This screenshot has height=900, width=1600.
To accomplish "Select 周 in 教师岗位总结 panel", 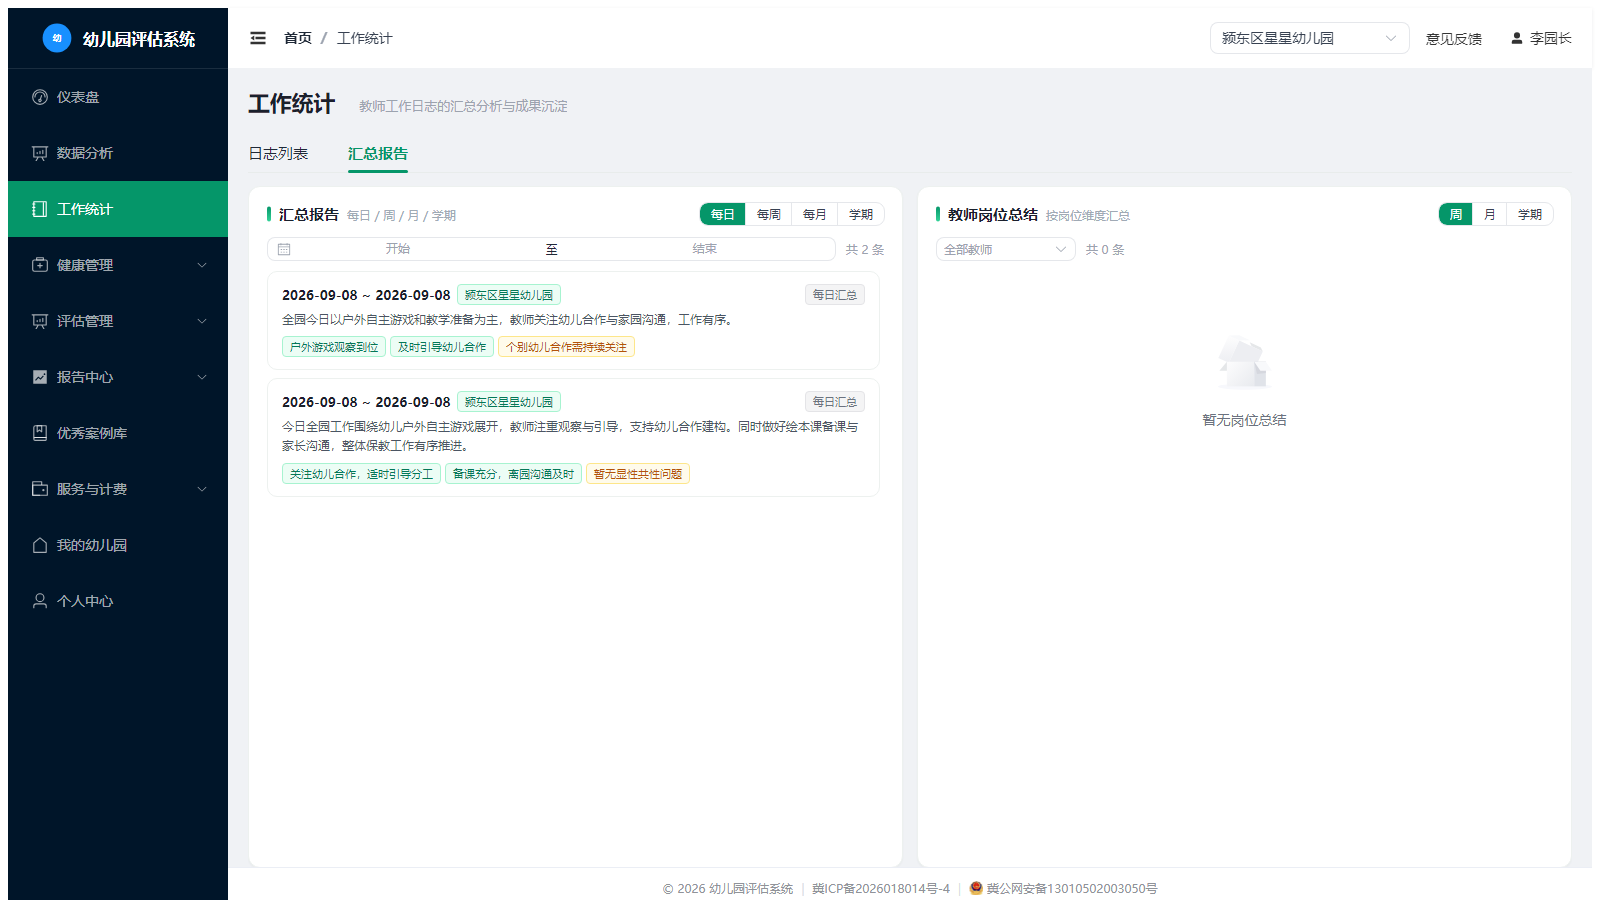I will click(x=1456, y=214).
